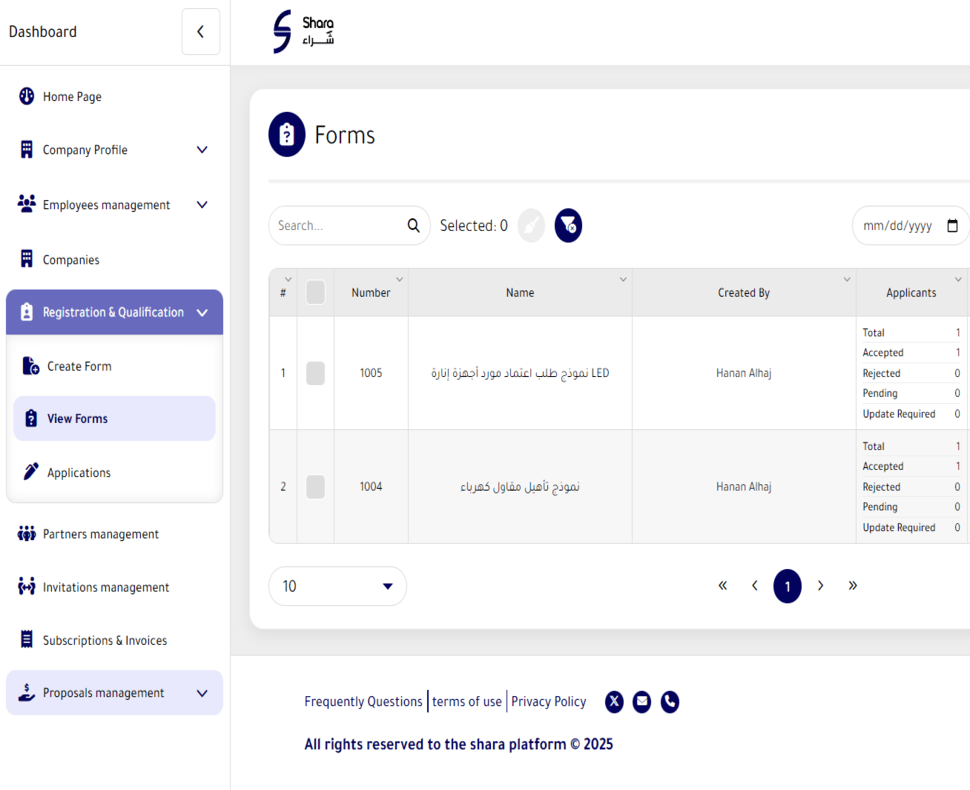This screenshot has height=790, width=970.
Task: Expand the Employees management chevron
Action: click(x=202, y=205)
